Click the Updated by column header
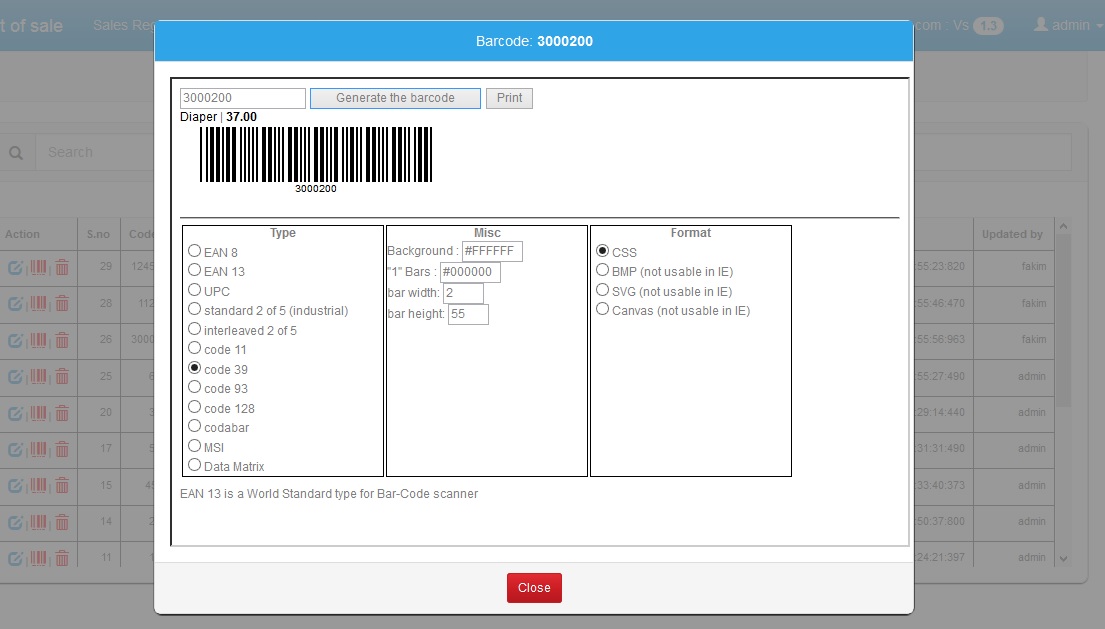 click(x=1013, y=234)
